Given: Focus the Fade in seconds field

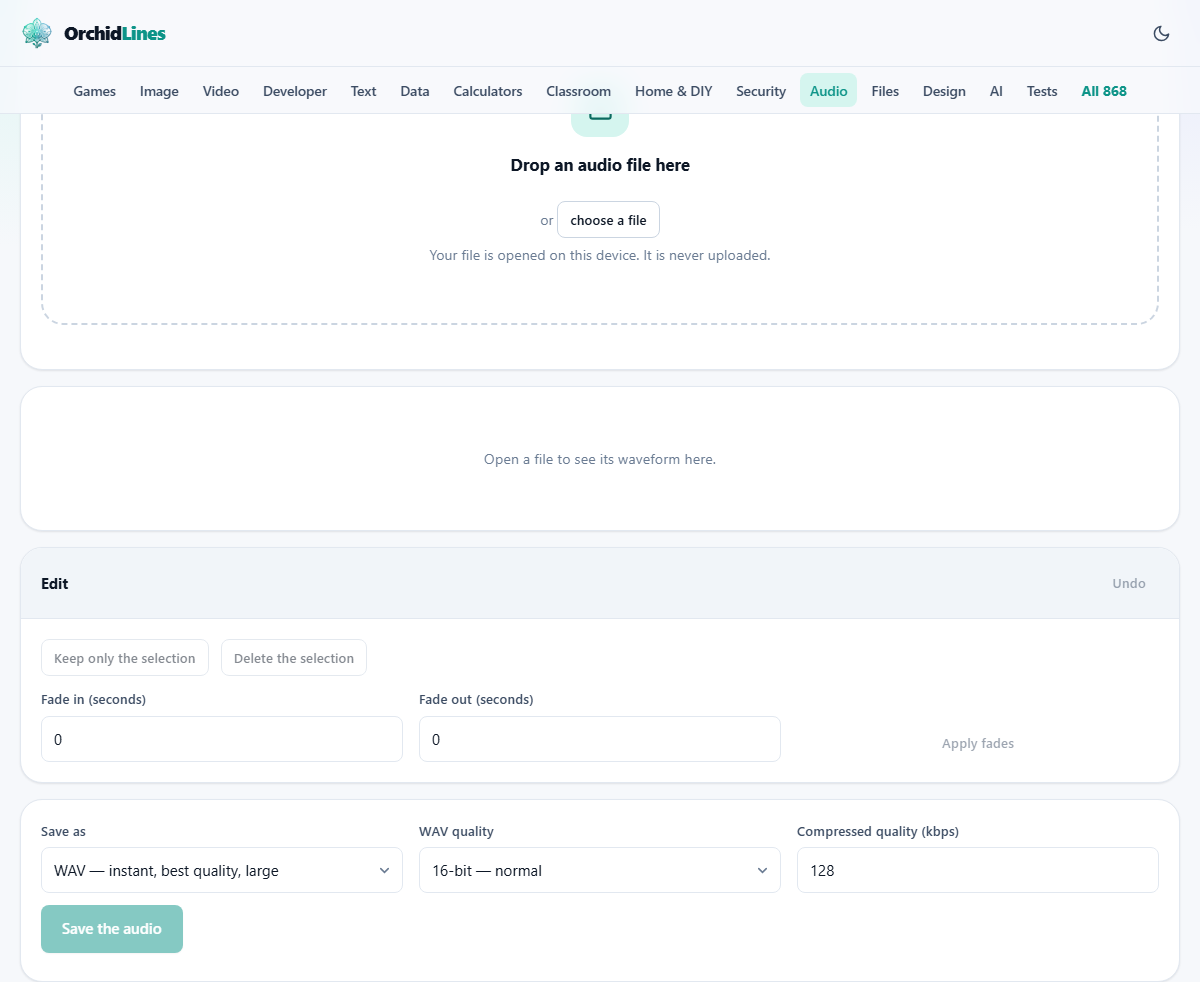Looking at the screenshot, I should click(x=222, y=739).
